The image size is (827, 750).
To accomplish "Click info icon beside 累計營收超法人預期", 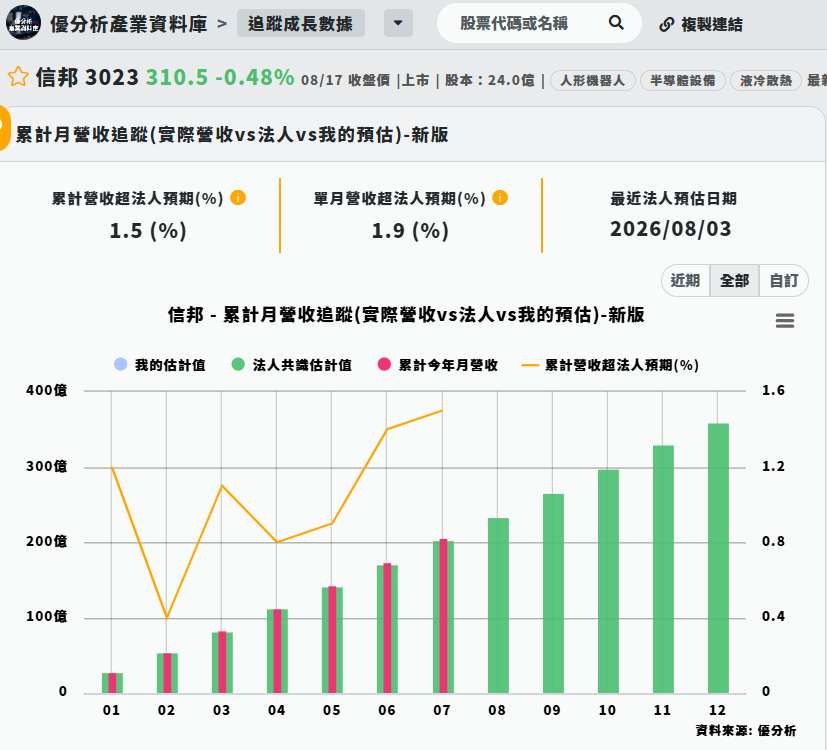I will click(x=238, y=198).
